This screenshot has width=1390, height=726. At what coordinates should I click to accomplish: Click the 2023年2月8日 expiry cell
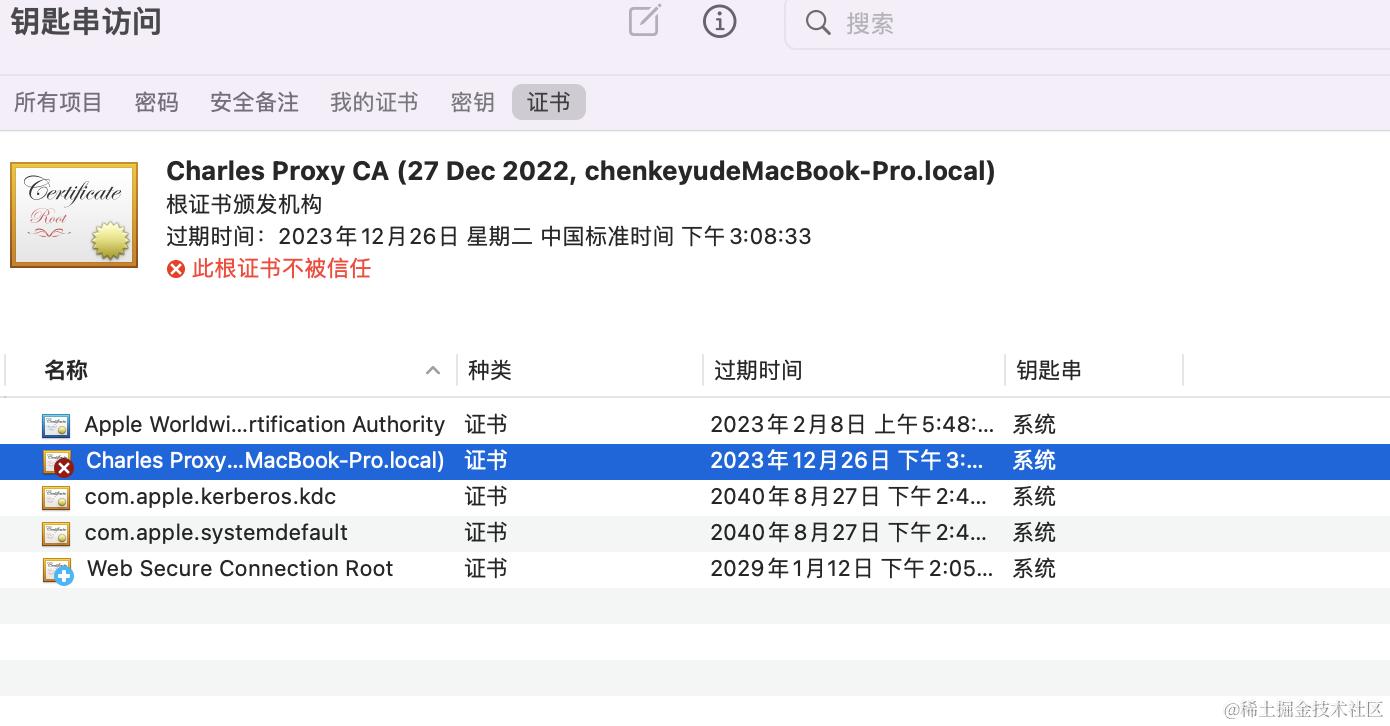point(852,424)
